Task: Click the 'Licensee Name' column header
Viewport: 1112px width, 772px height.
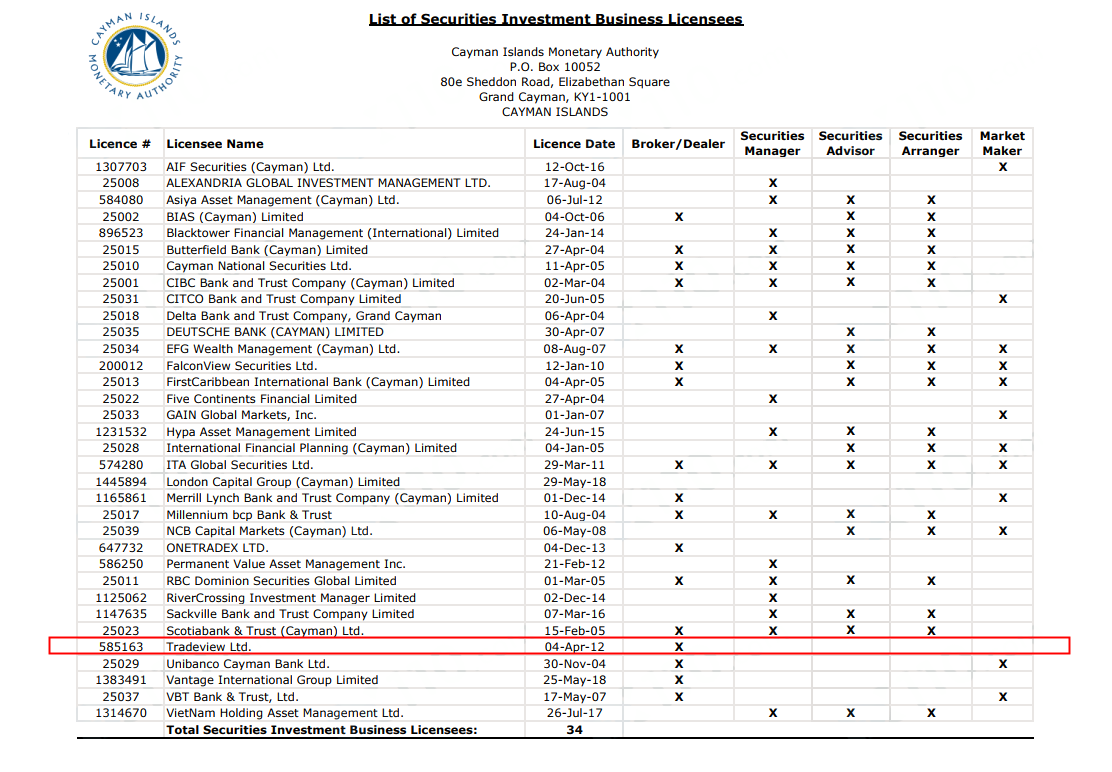Action: click(x=215, y=144)
